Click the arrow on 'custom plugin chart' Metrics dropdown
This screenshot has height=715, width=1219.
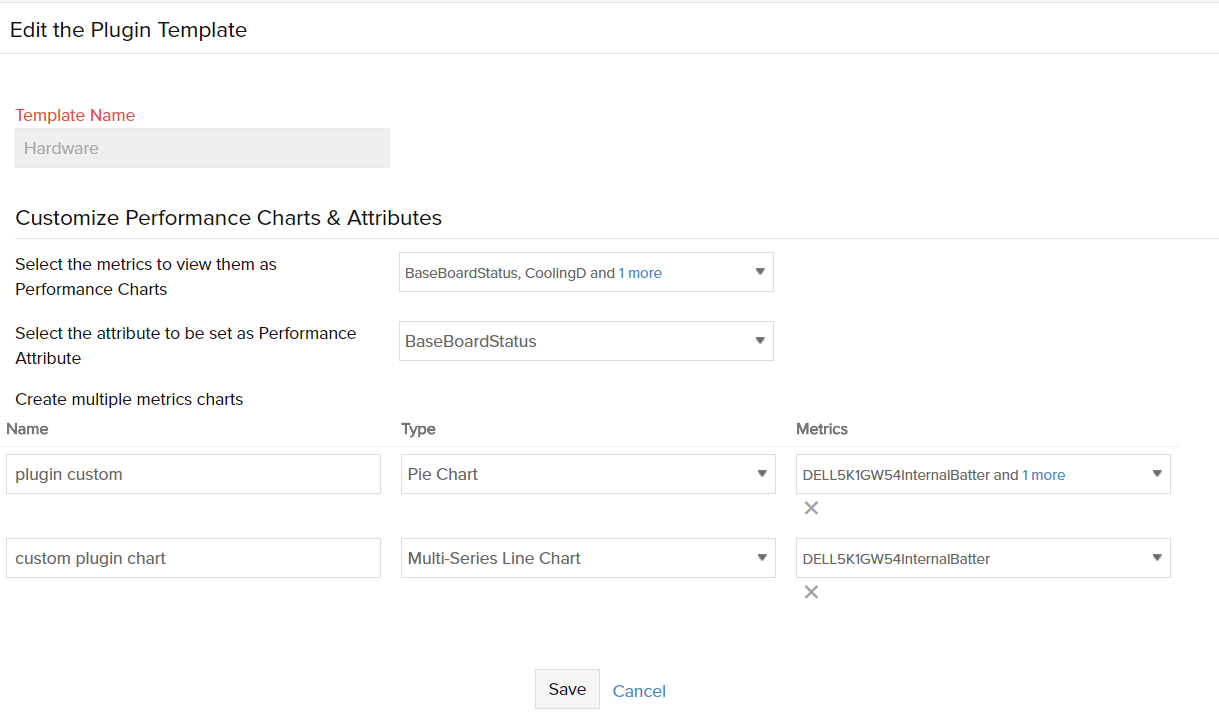point(1156,558)
